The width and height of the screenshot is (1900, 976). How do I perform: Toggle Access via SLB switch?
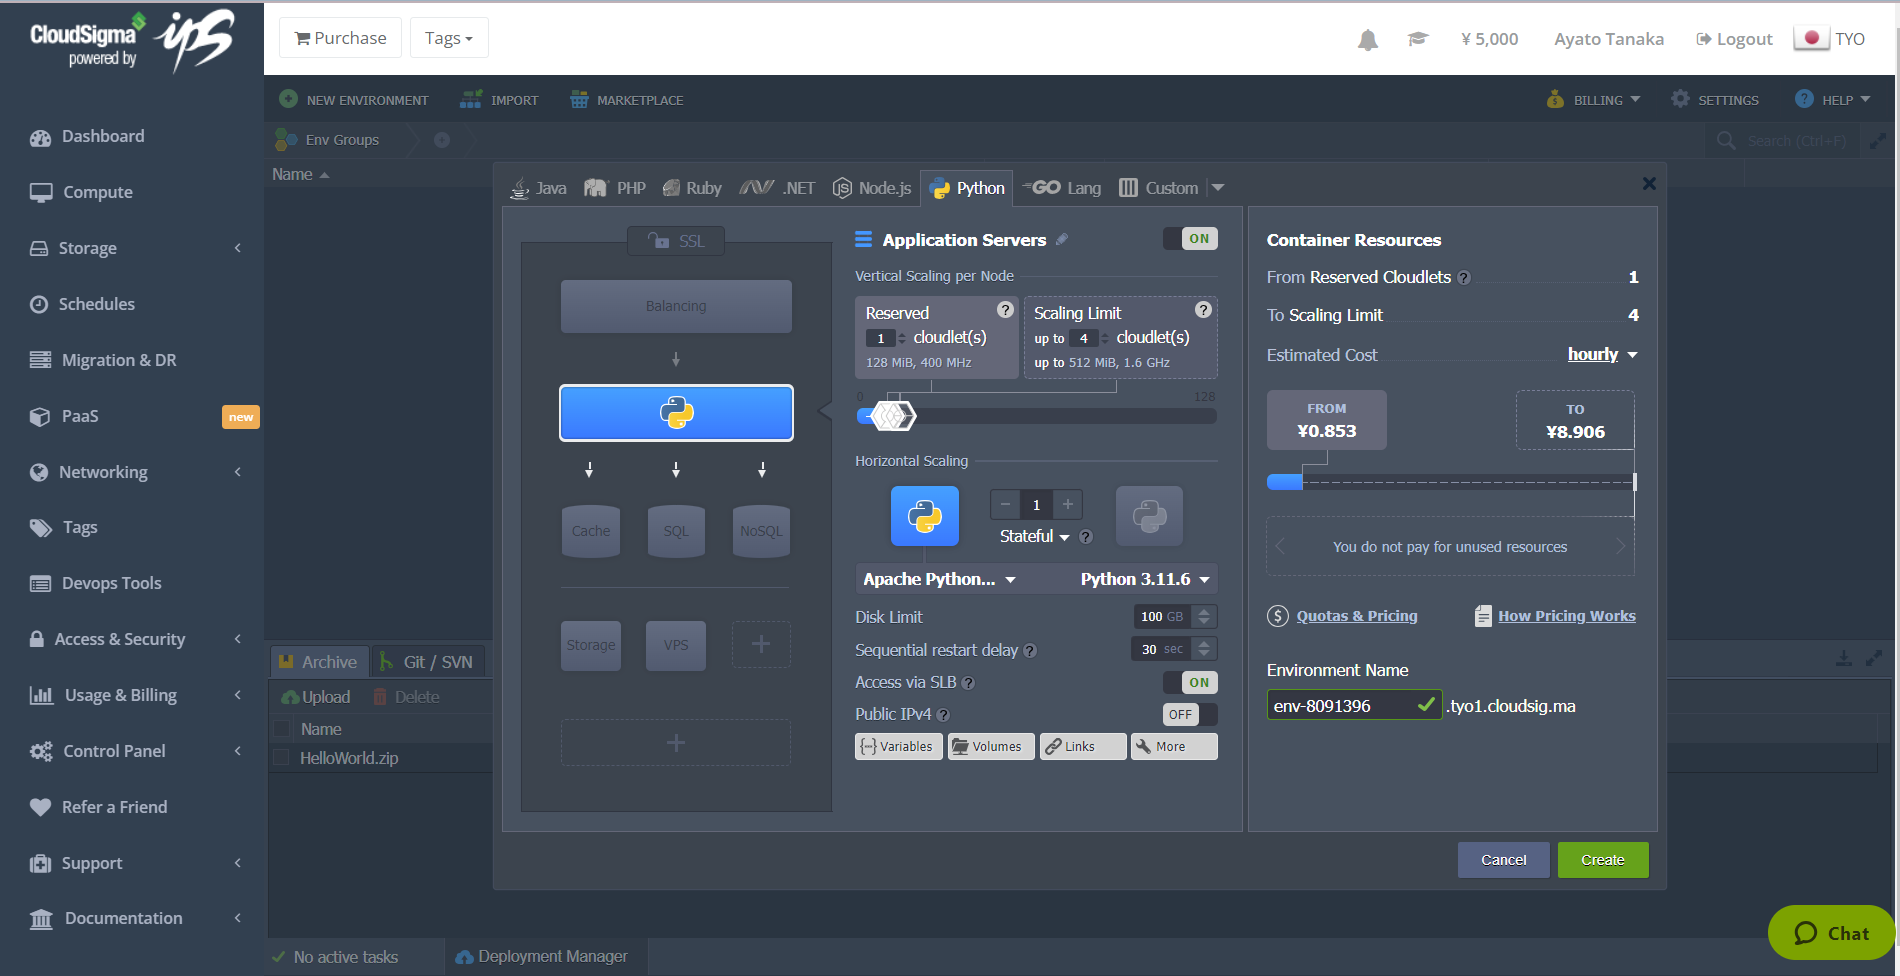[1190, 683]
